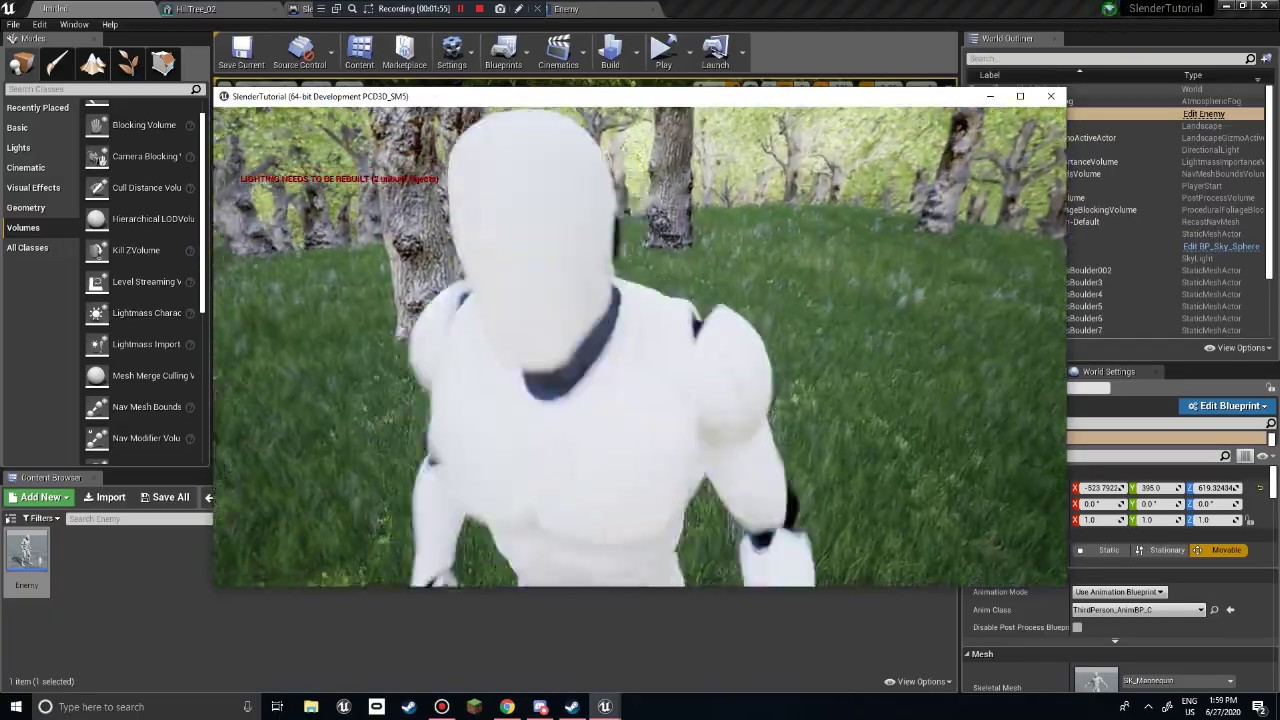Select the Volumes category
1280x720 pixels.
23,228
